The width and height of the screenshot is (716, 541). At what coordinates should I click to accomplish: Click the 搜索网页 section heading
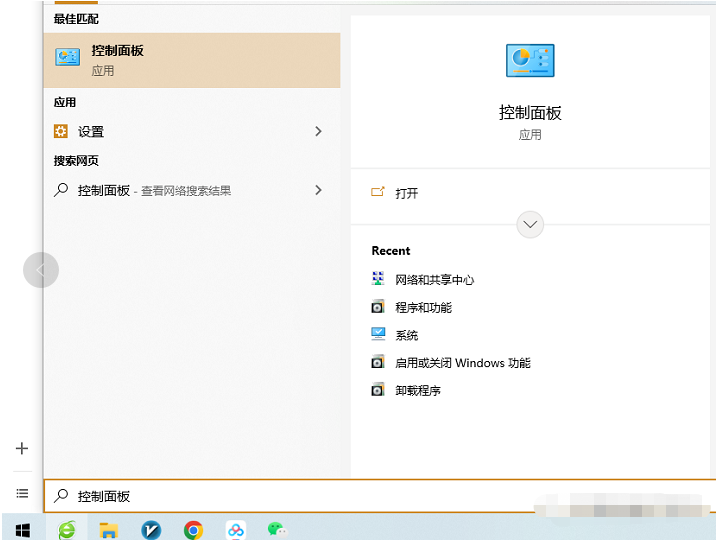pos(76,161)
